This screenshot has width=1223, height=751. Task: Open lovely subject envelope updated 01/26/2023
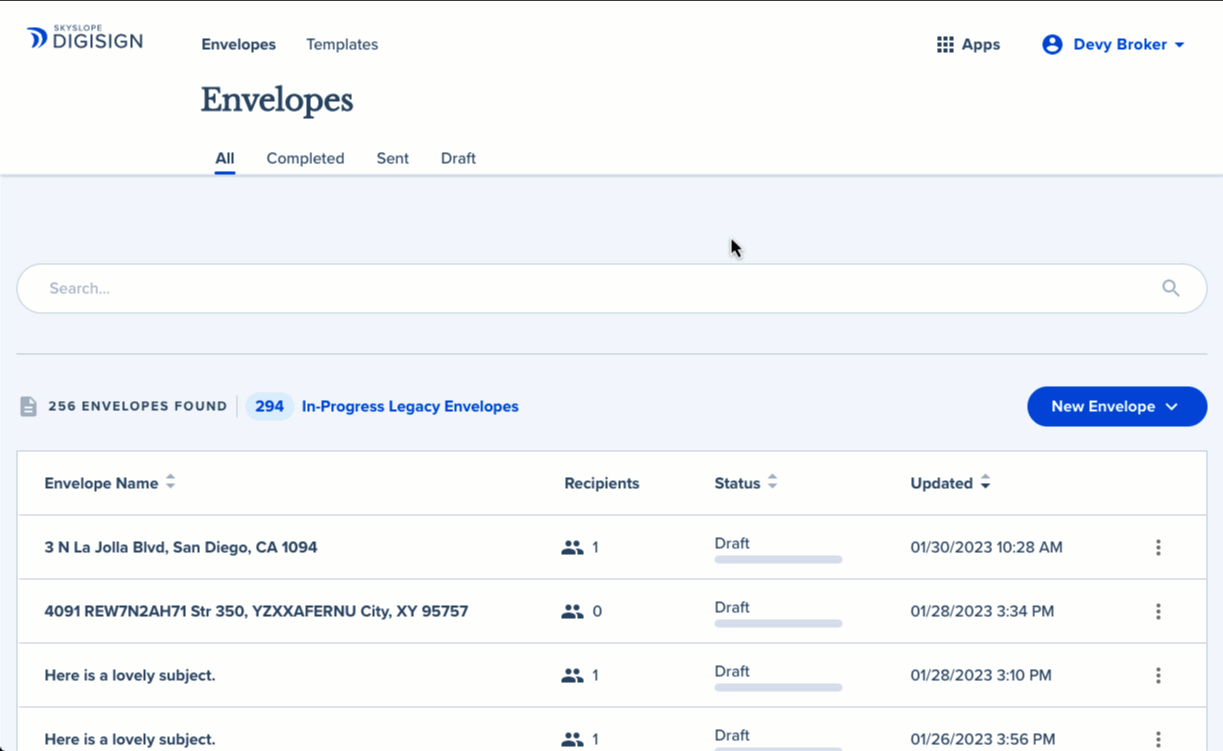click(x=130, y=739)
